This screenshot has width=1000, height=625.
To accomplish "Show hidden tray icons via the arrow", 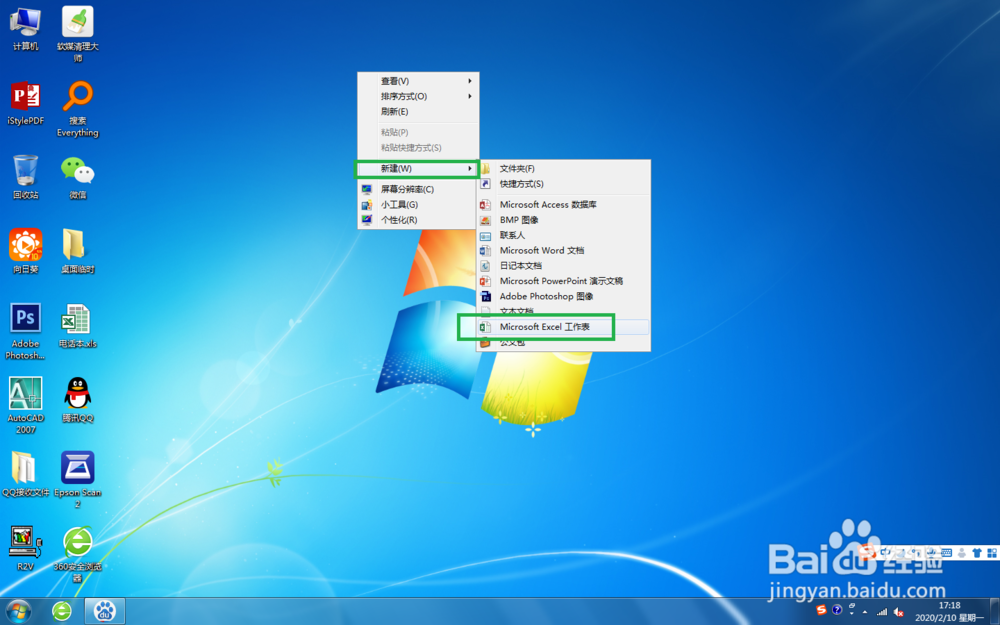I will click(x=864, y=612).
